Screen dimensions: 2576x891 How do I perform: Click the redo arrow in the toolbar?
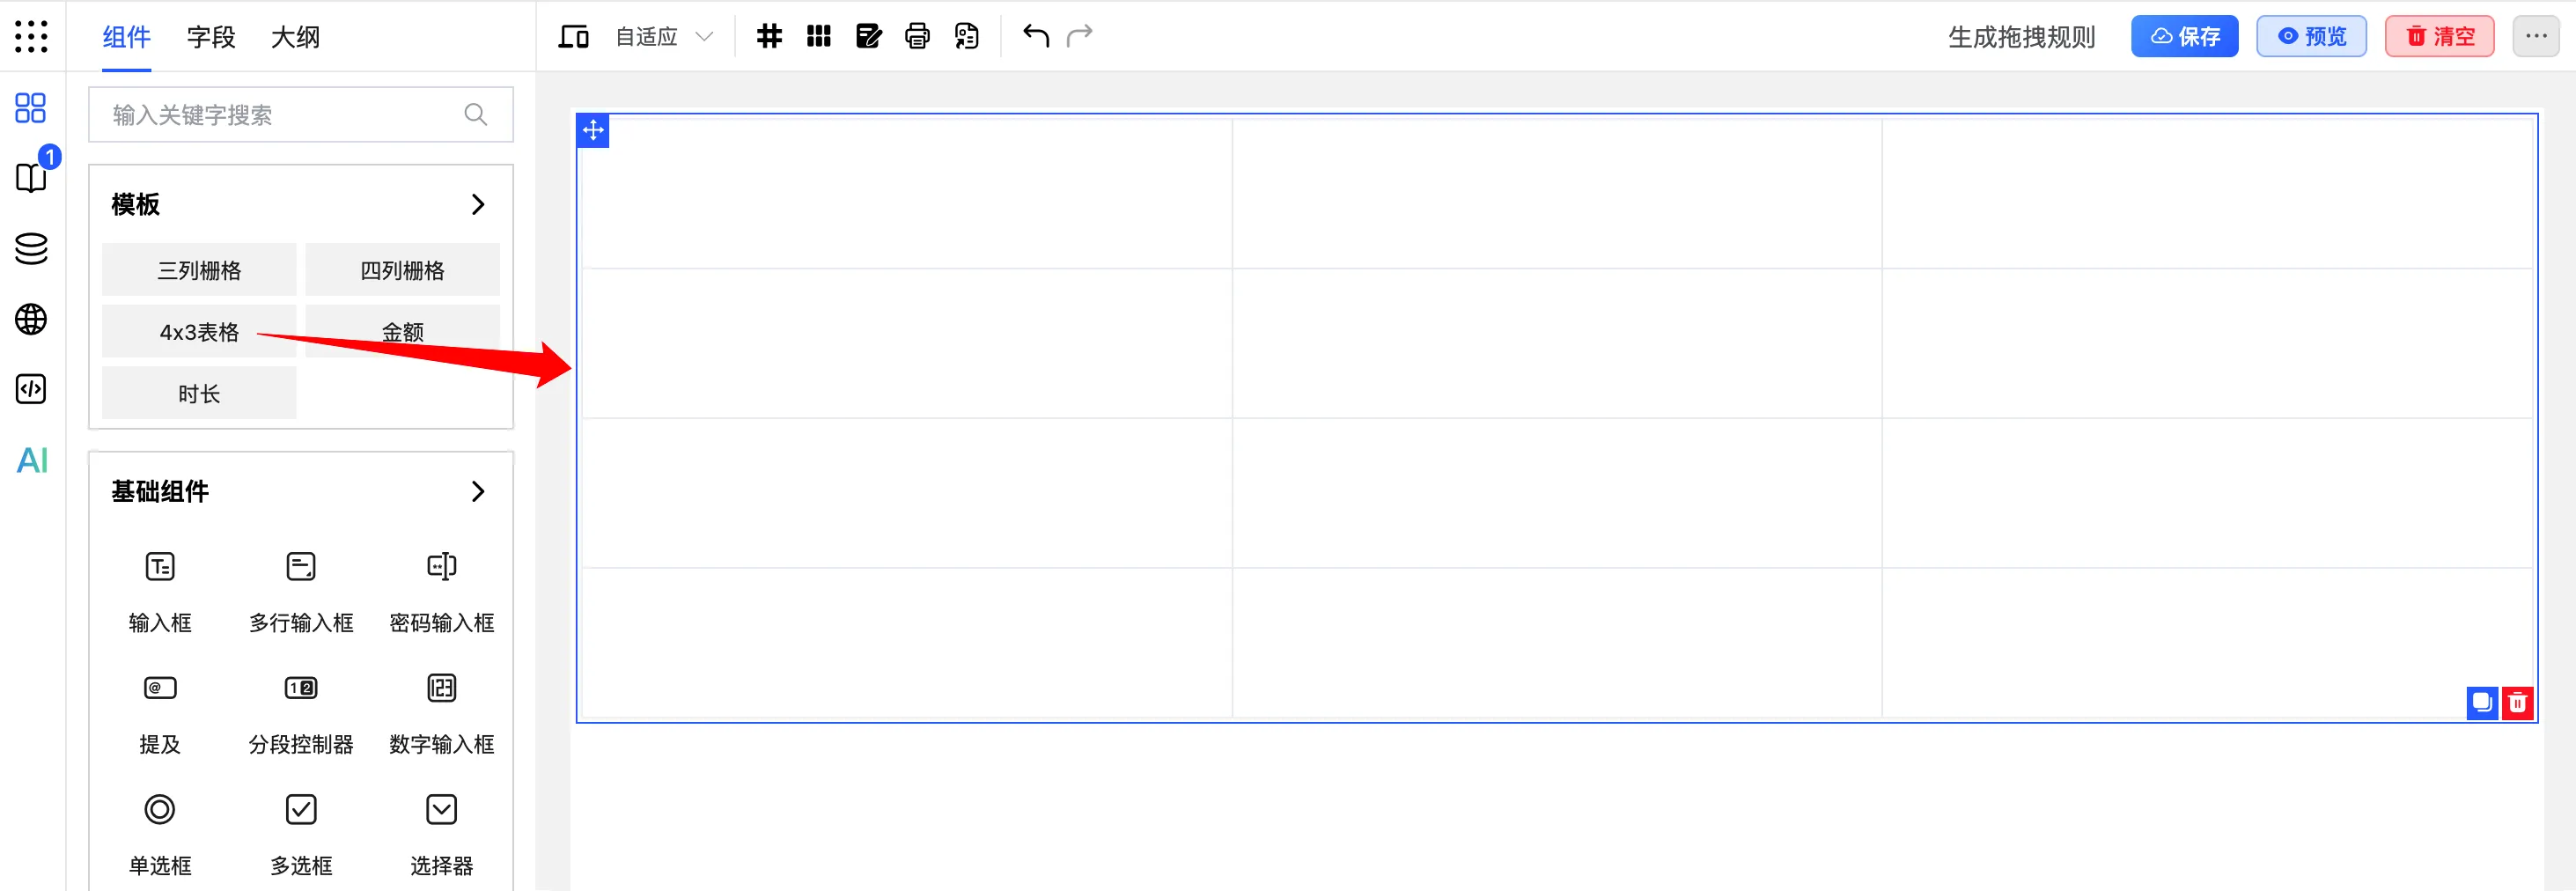pyautogui.click(x=1080, y=37)
